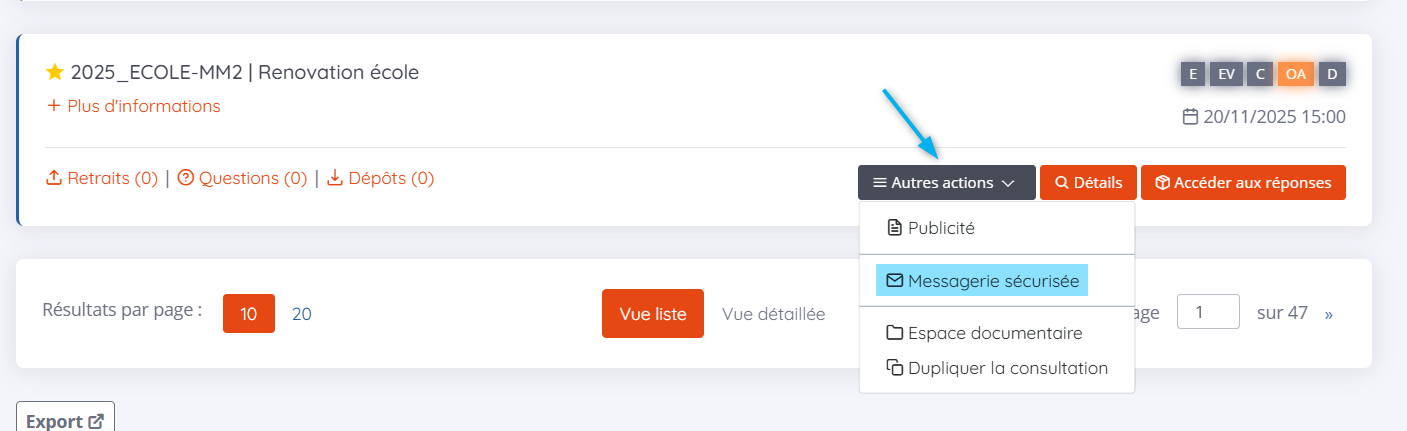Screen dimensions: 1407x431
Task: Select Dupliquer la consultation option
Action: click(x=997, y=368)
